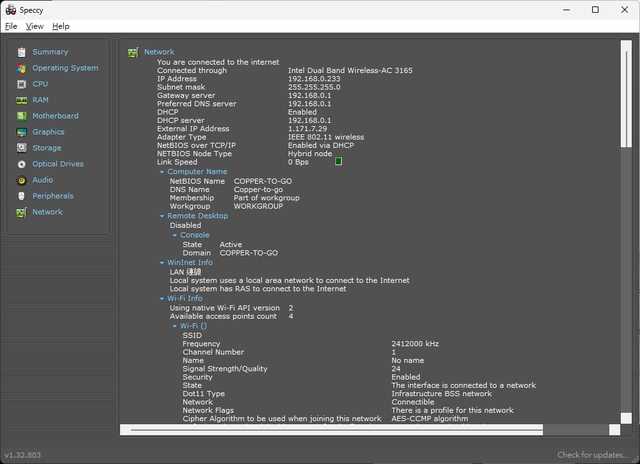Open the View menu

coord(35,26)
